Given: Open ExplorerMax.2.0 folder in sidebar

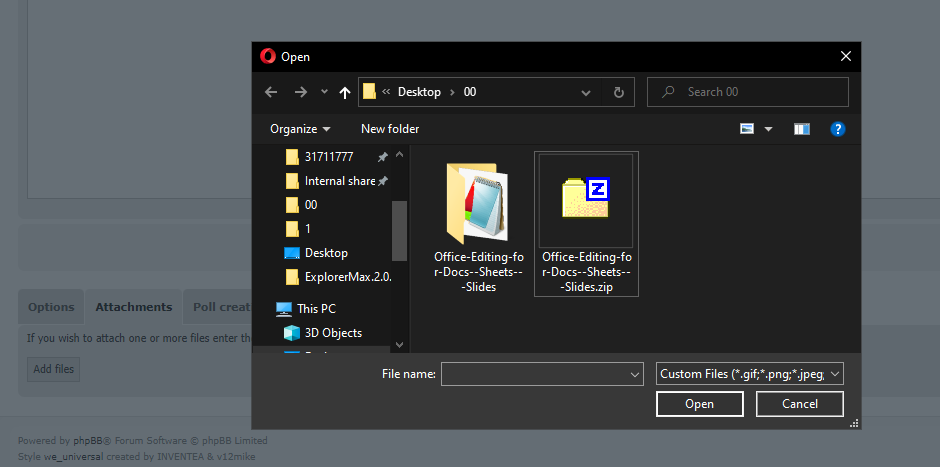Looking at the screenshot, I should pyautogui.click(x=348, y=277).
